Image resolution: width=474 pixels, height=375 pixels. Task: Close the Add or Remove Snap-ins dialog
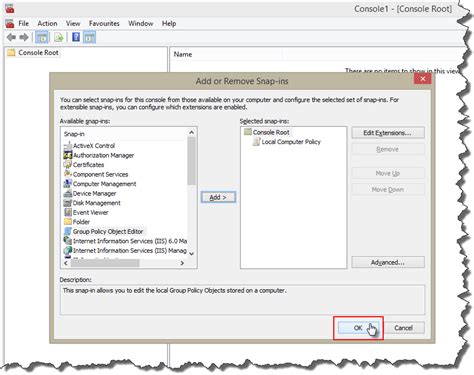[x=422, y=79]
